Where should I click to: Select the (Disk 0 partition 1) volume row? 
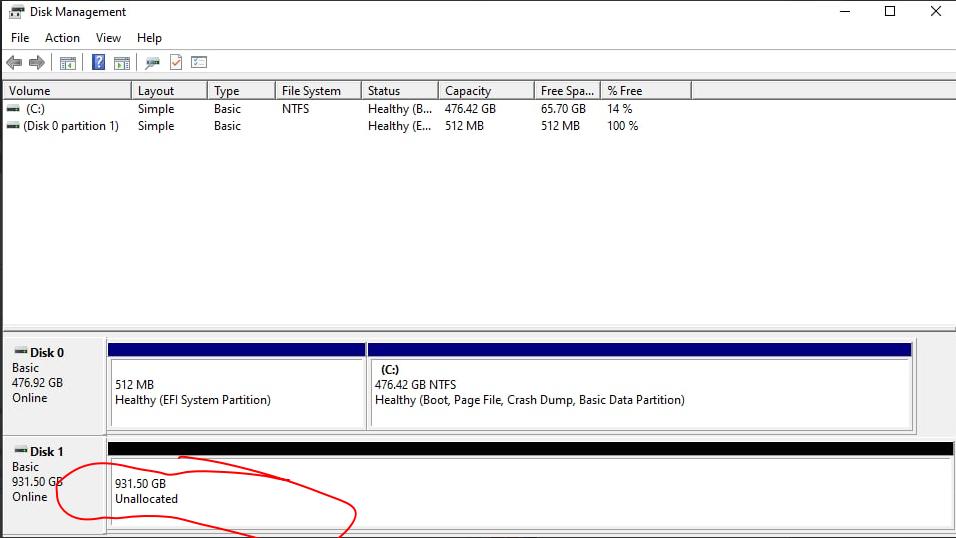[71, 126]
